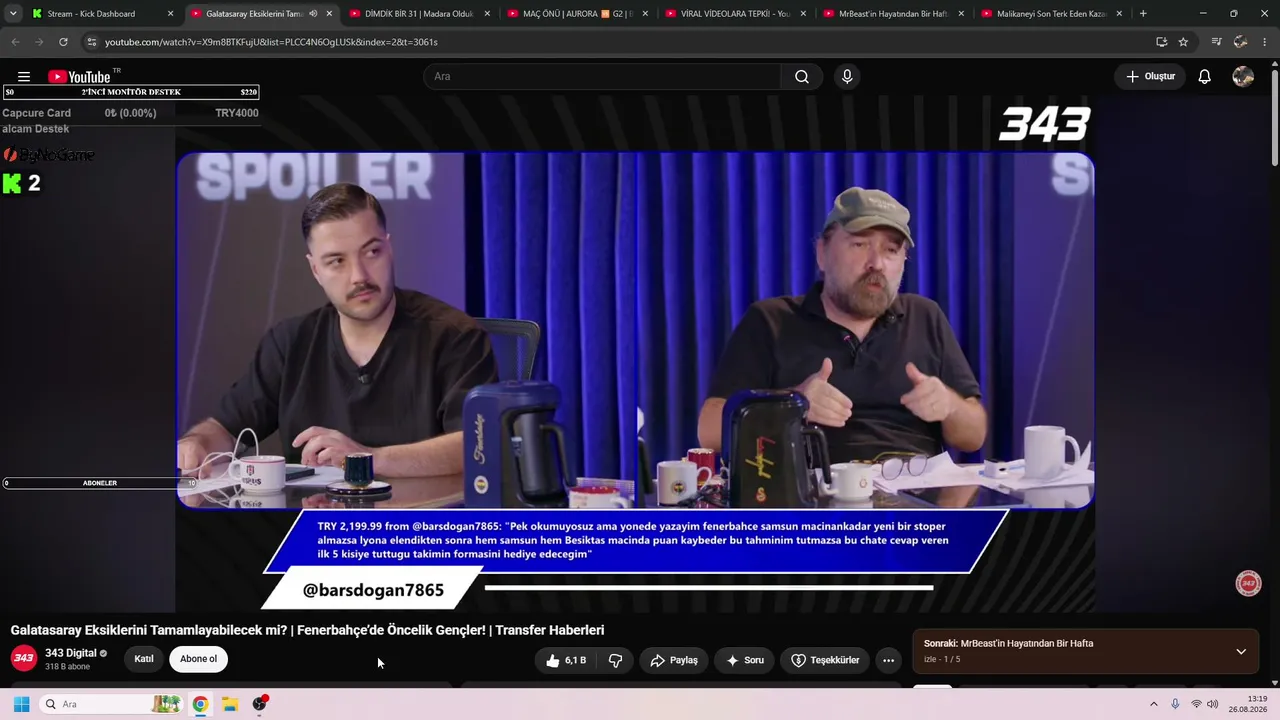Open the YouTube hamburger guide menu
1280x720 pixels.
click(x=24, y=77)
